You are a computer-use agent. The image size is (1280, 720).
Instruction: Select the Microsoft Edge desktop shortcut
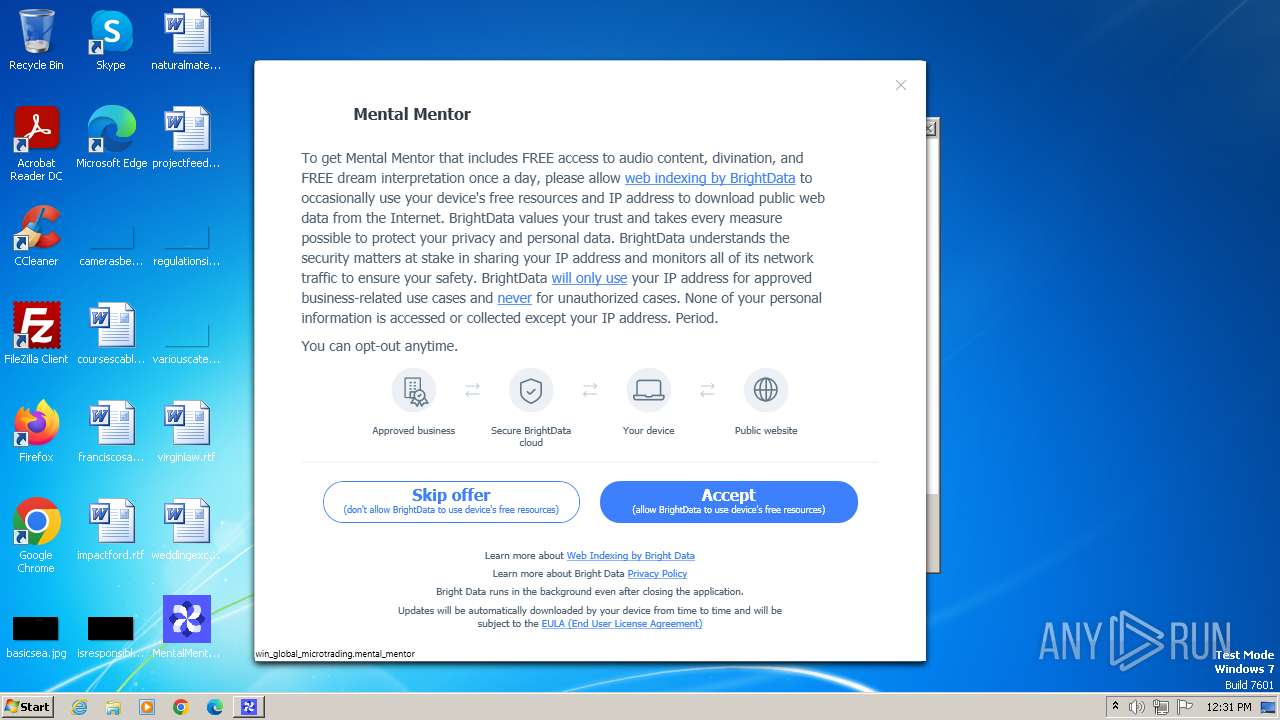pos(111,138)
